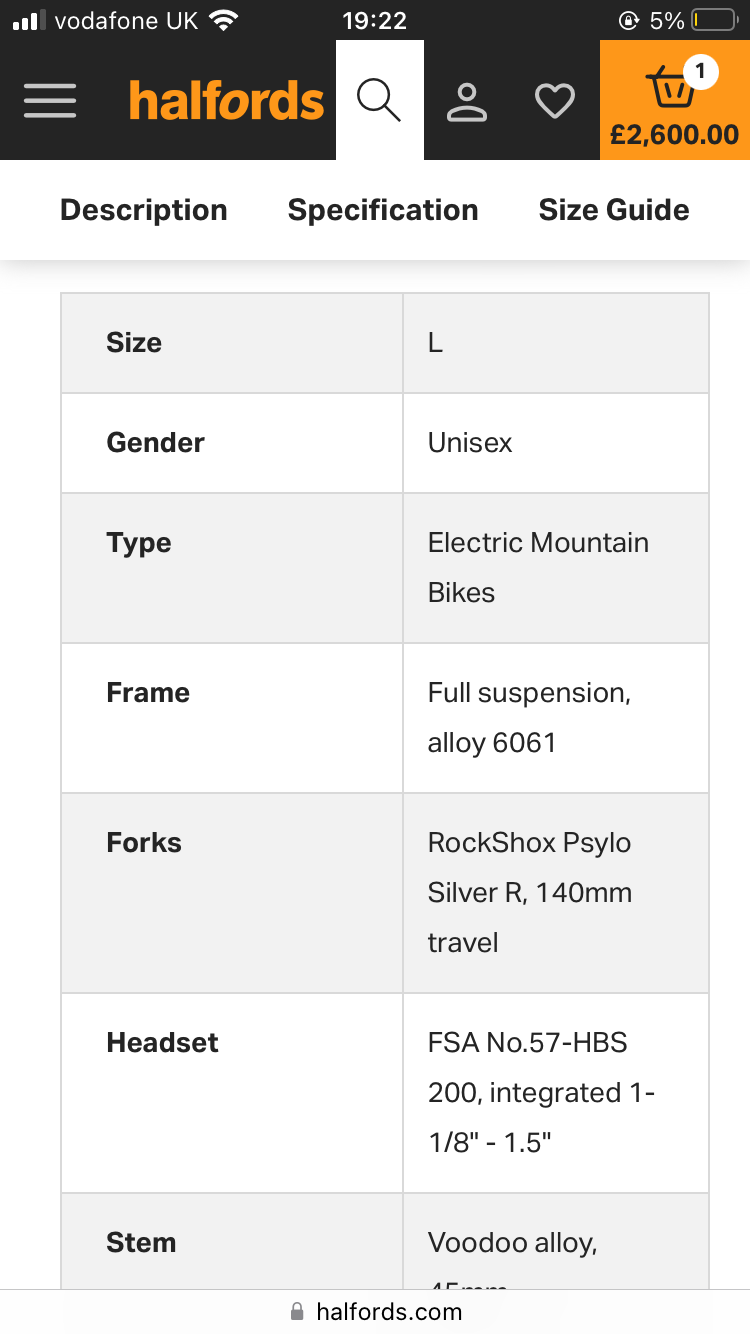The width and height of the screenshot is (750, 1334).
Task: Open the wishlist heart icon
Action: coord(555,101)
